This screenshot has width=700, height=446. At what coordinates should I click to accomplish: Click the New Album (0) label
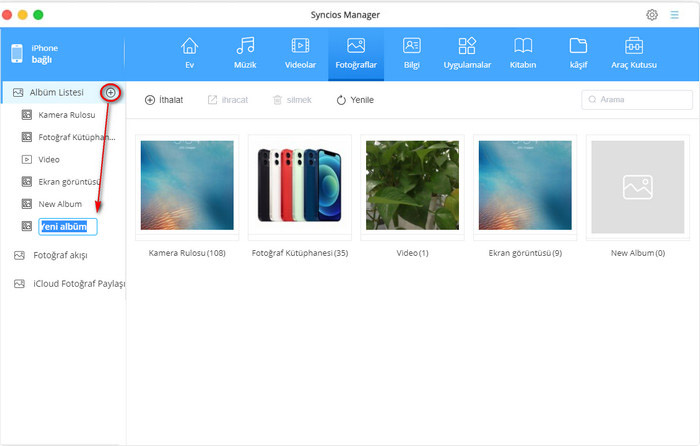638,253
